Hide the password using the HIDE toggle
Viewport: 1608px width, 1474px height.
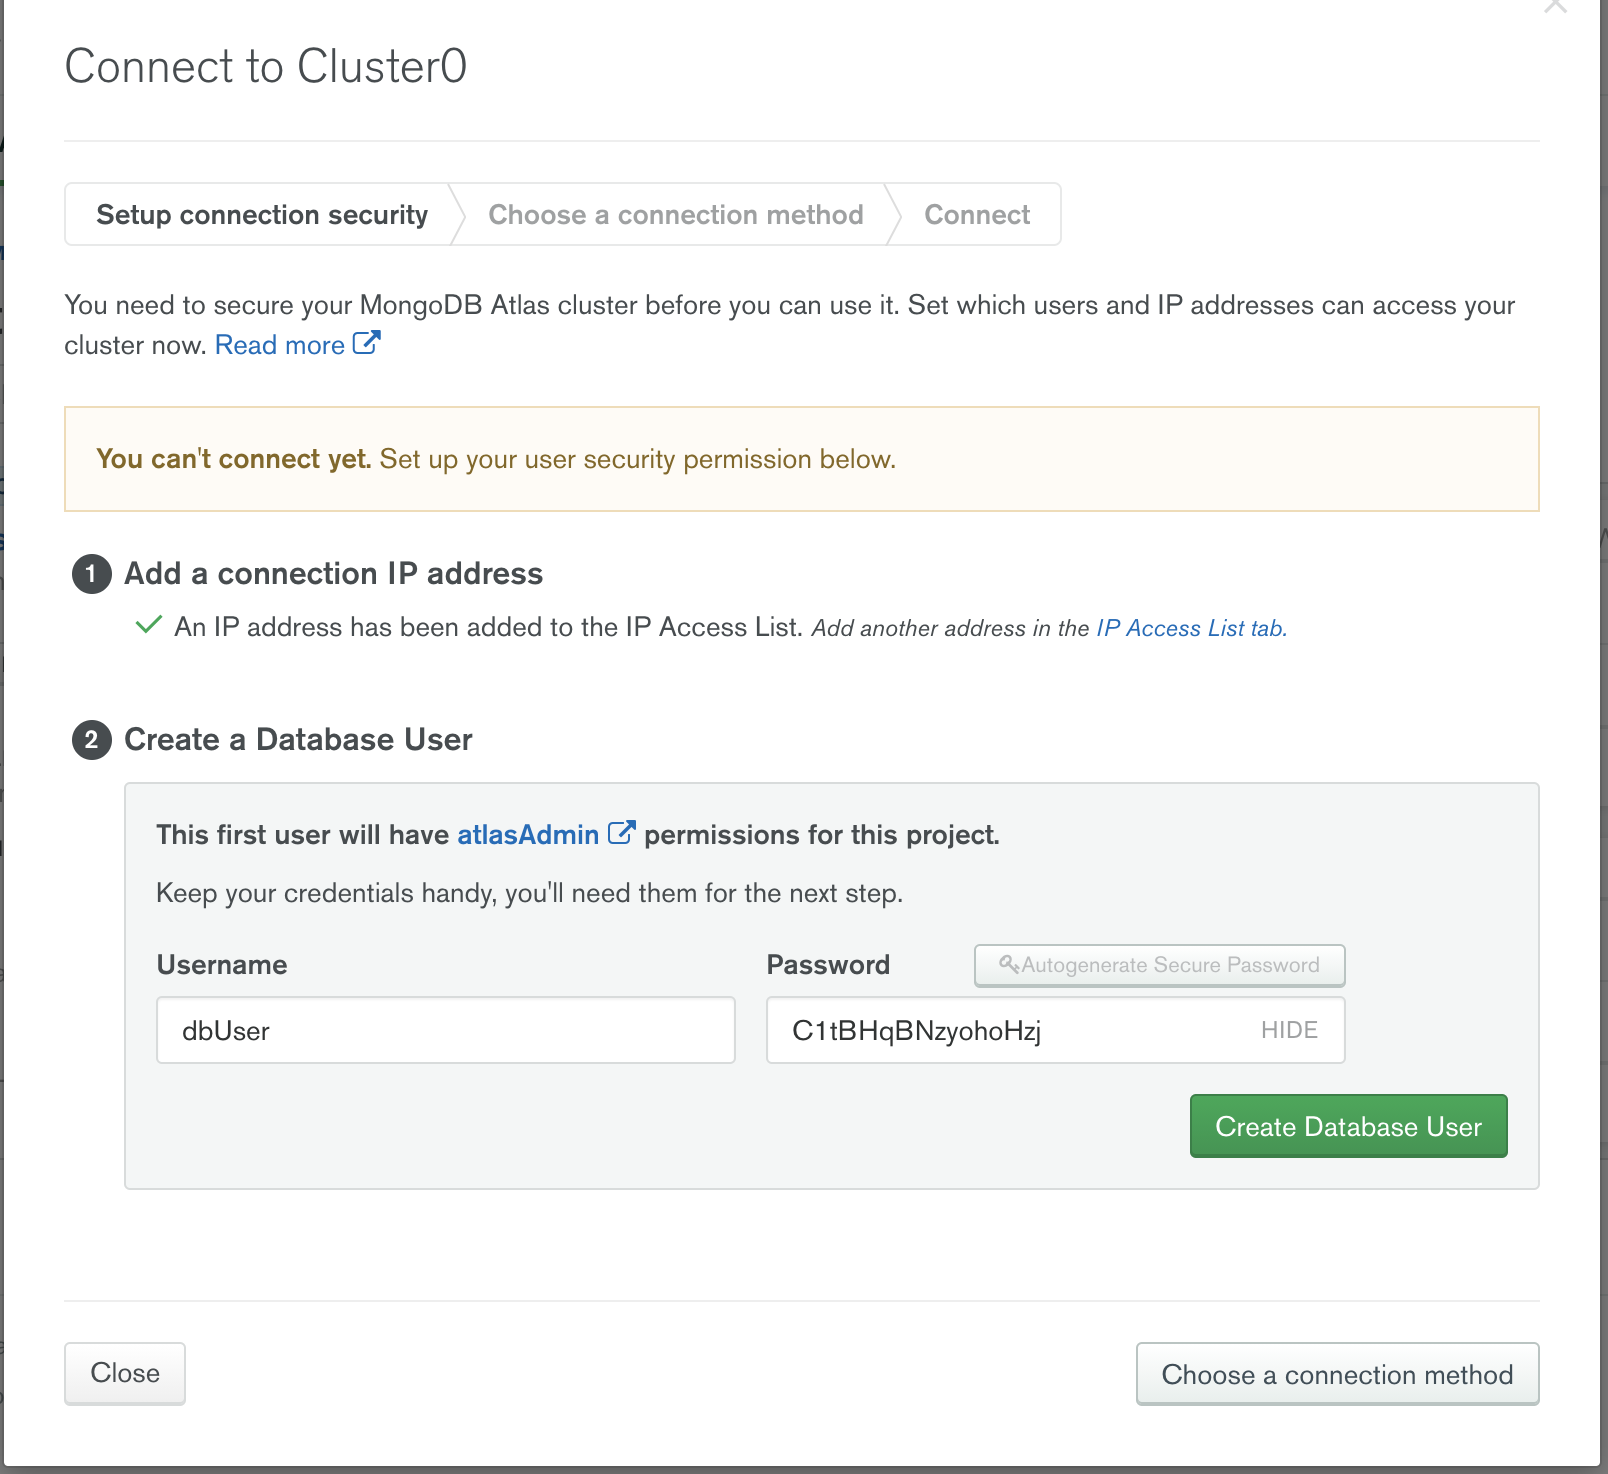point(1288,1030)
